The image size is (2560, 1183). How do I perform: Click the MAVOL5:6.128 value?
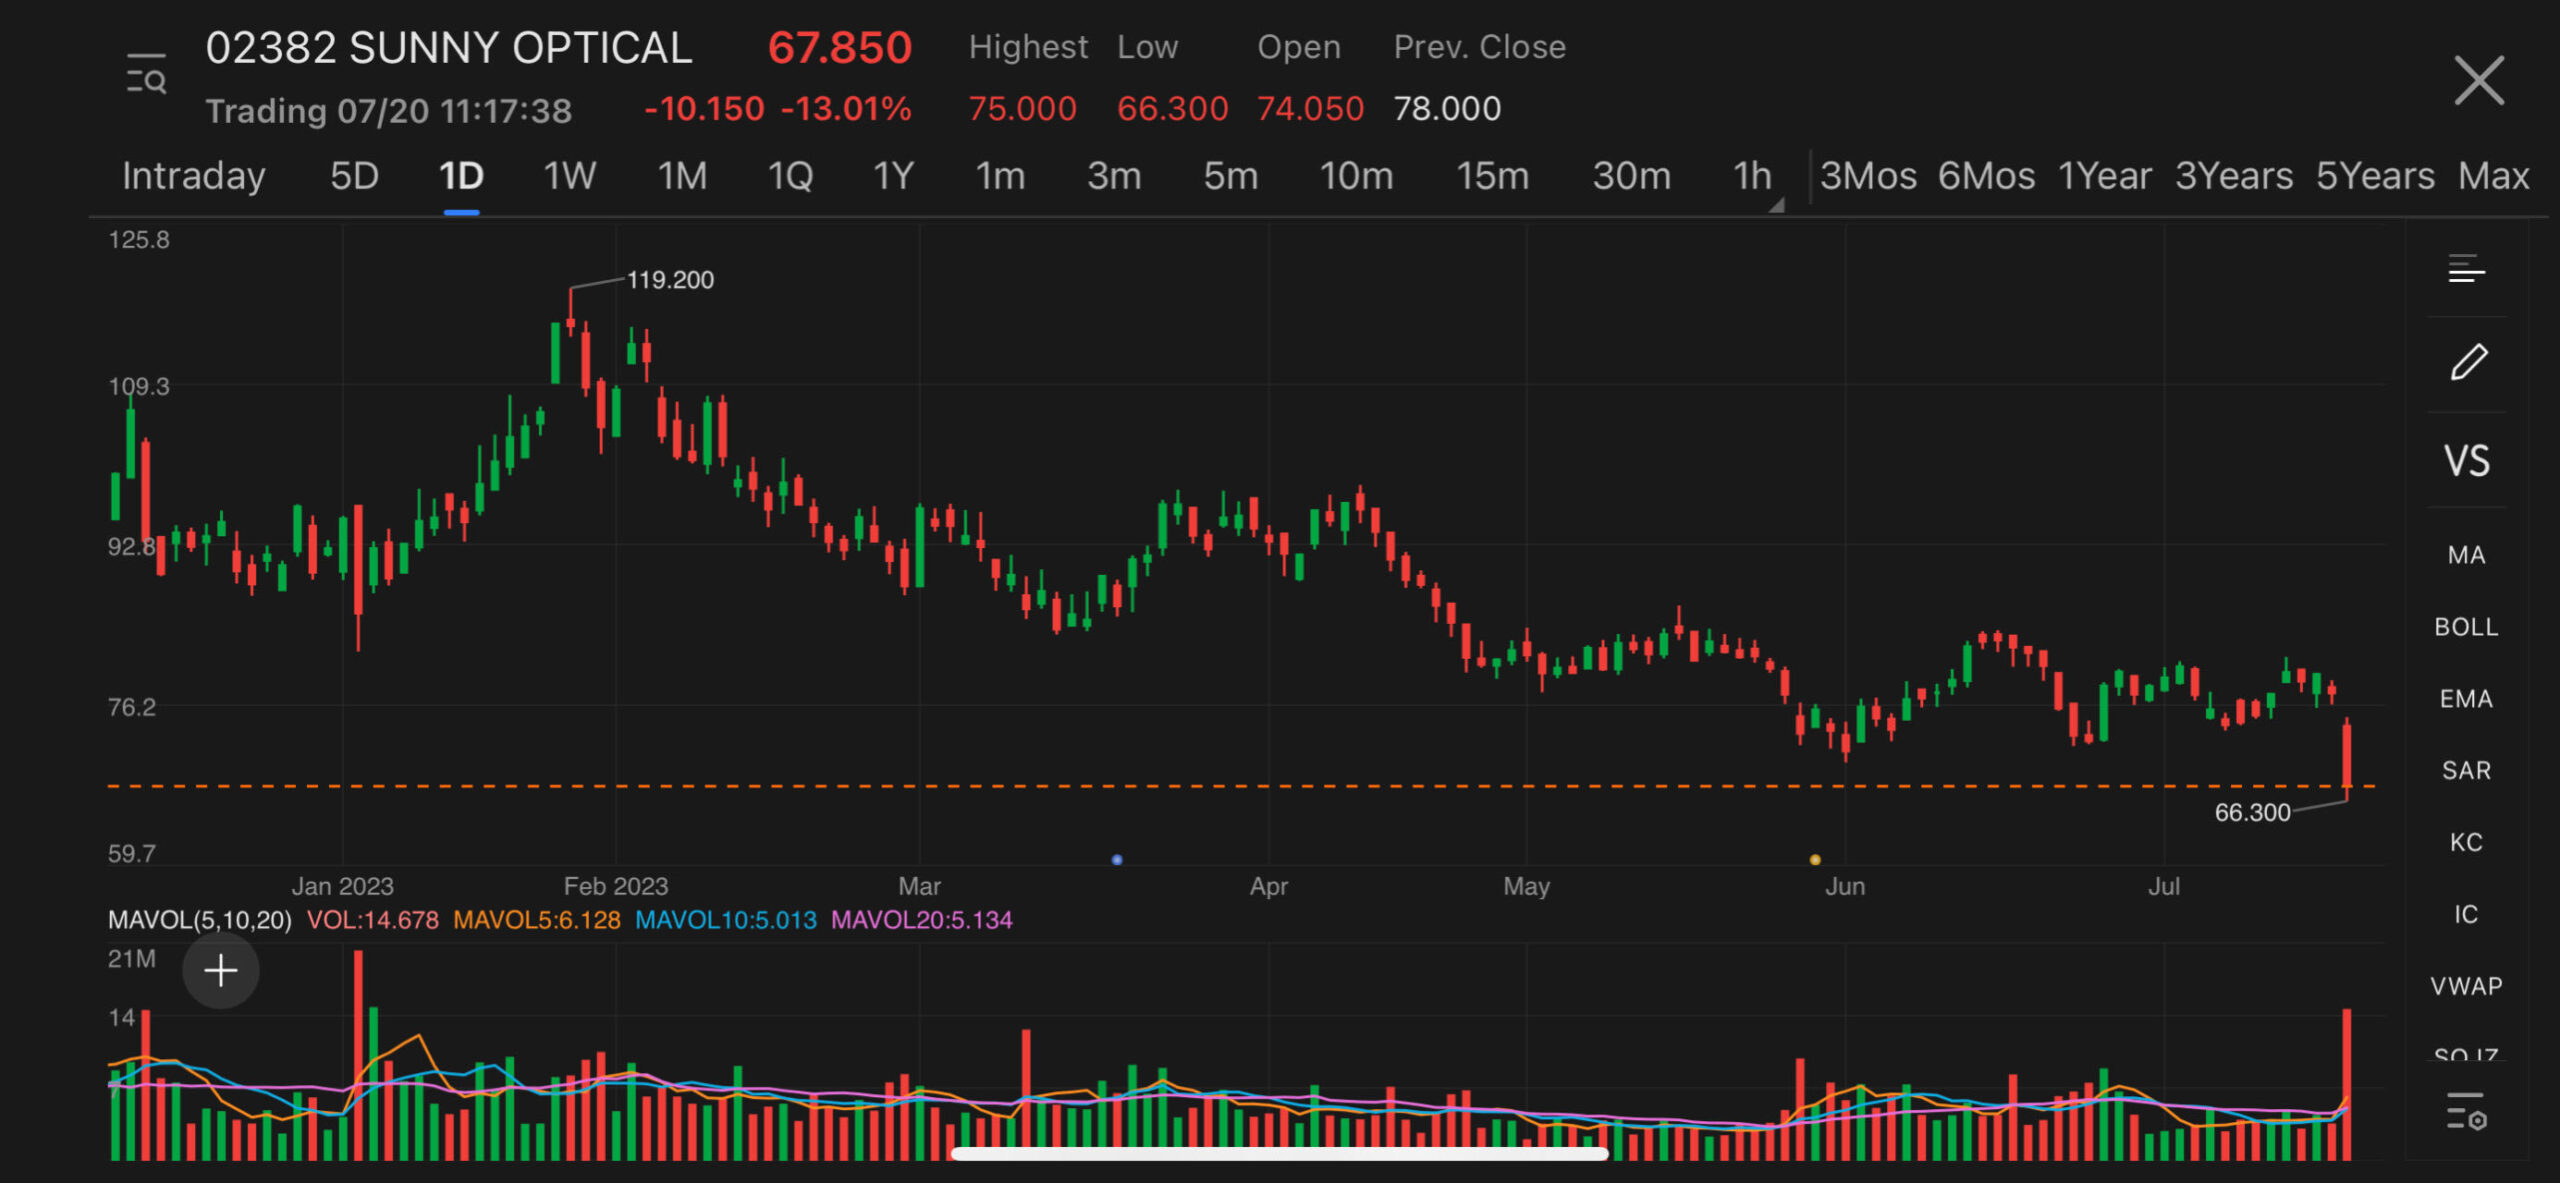(537, 920)
